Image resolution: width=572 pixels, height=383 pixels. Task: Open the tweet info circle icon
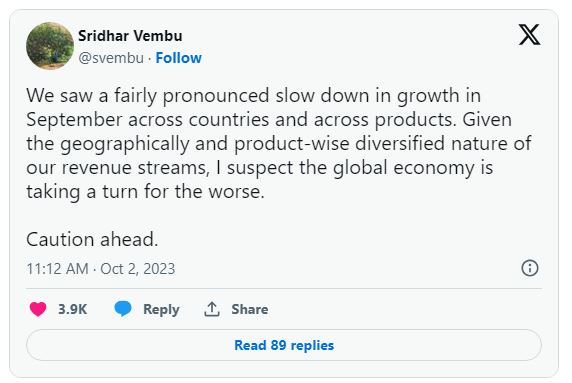530,268
